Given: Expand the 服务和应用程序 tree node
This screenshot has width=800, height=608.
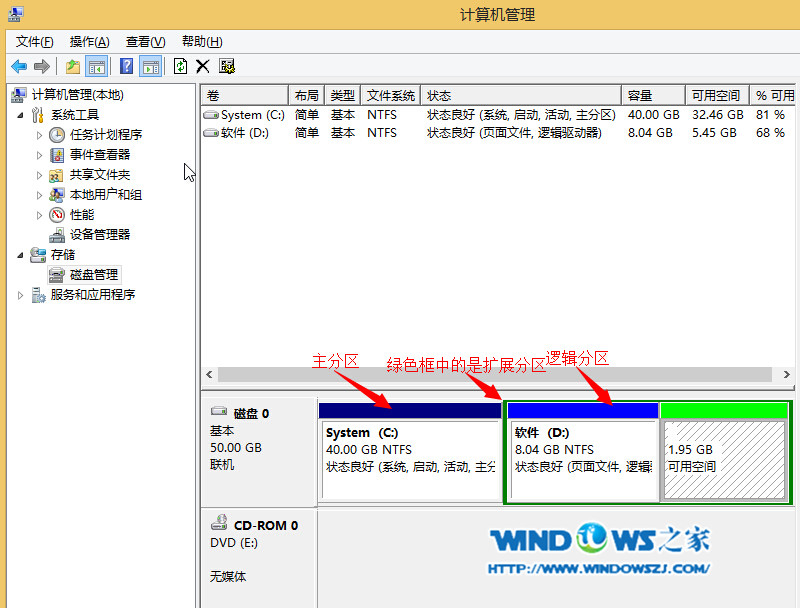Looking at the screenshot, I should point(22,295).
